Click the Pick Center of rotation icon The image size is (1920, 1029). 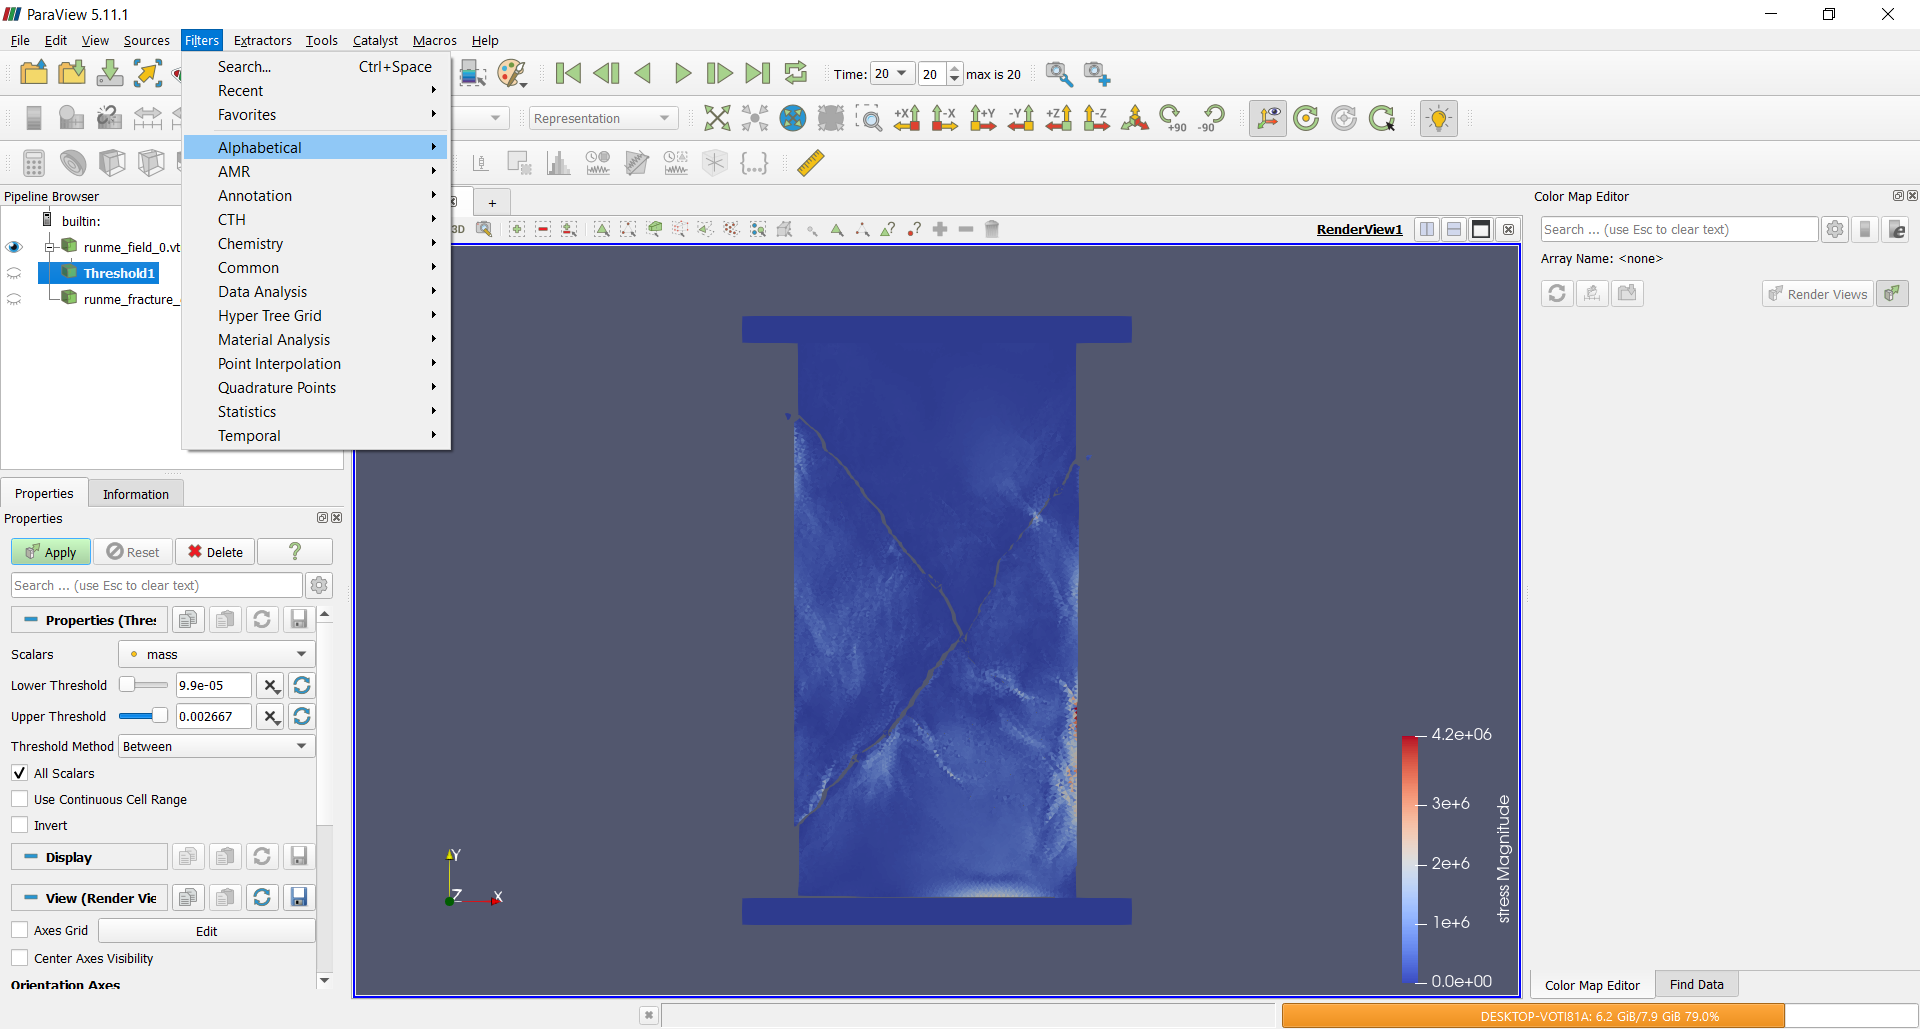1382,118
